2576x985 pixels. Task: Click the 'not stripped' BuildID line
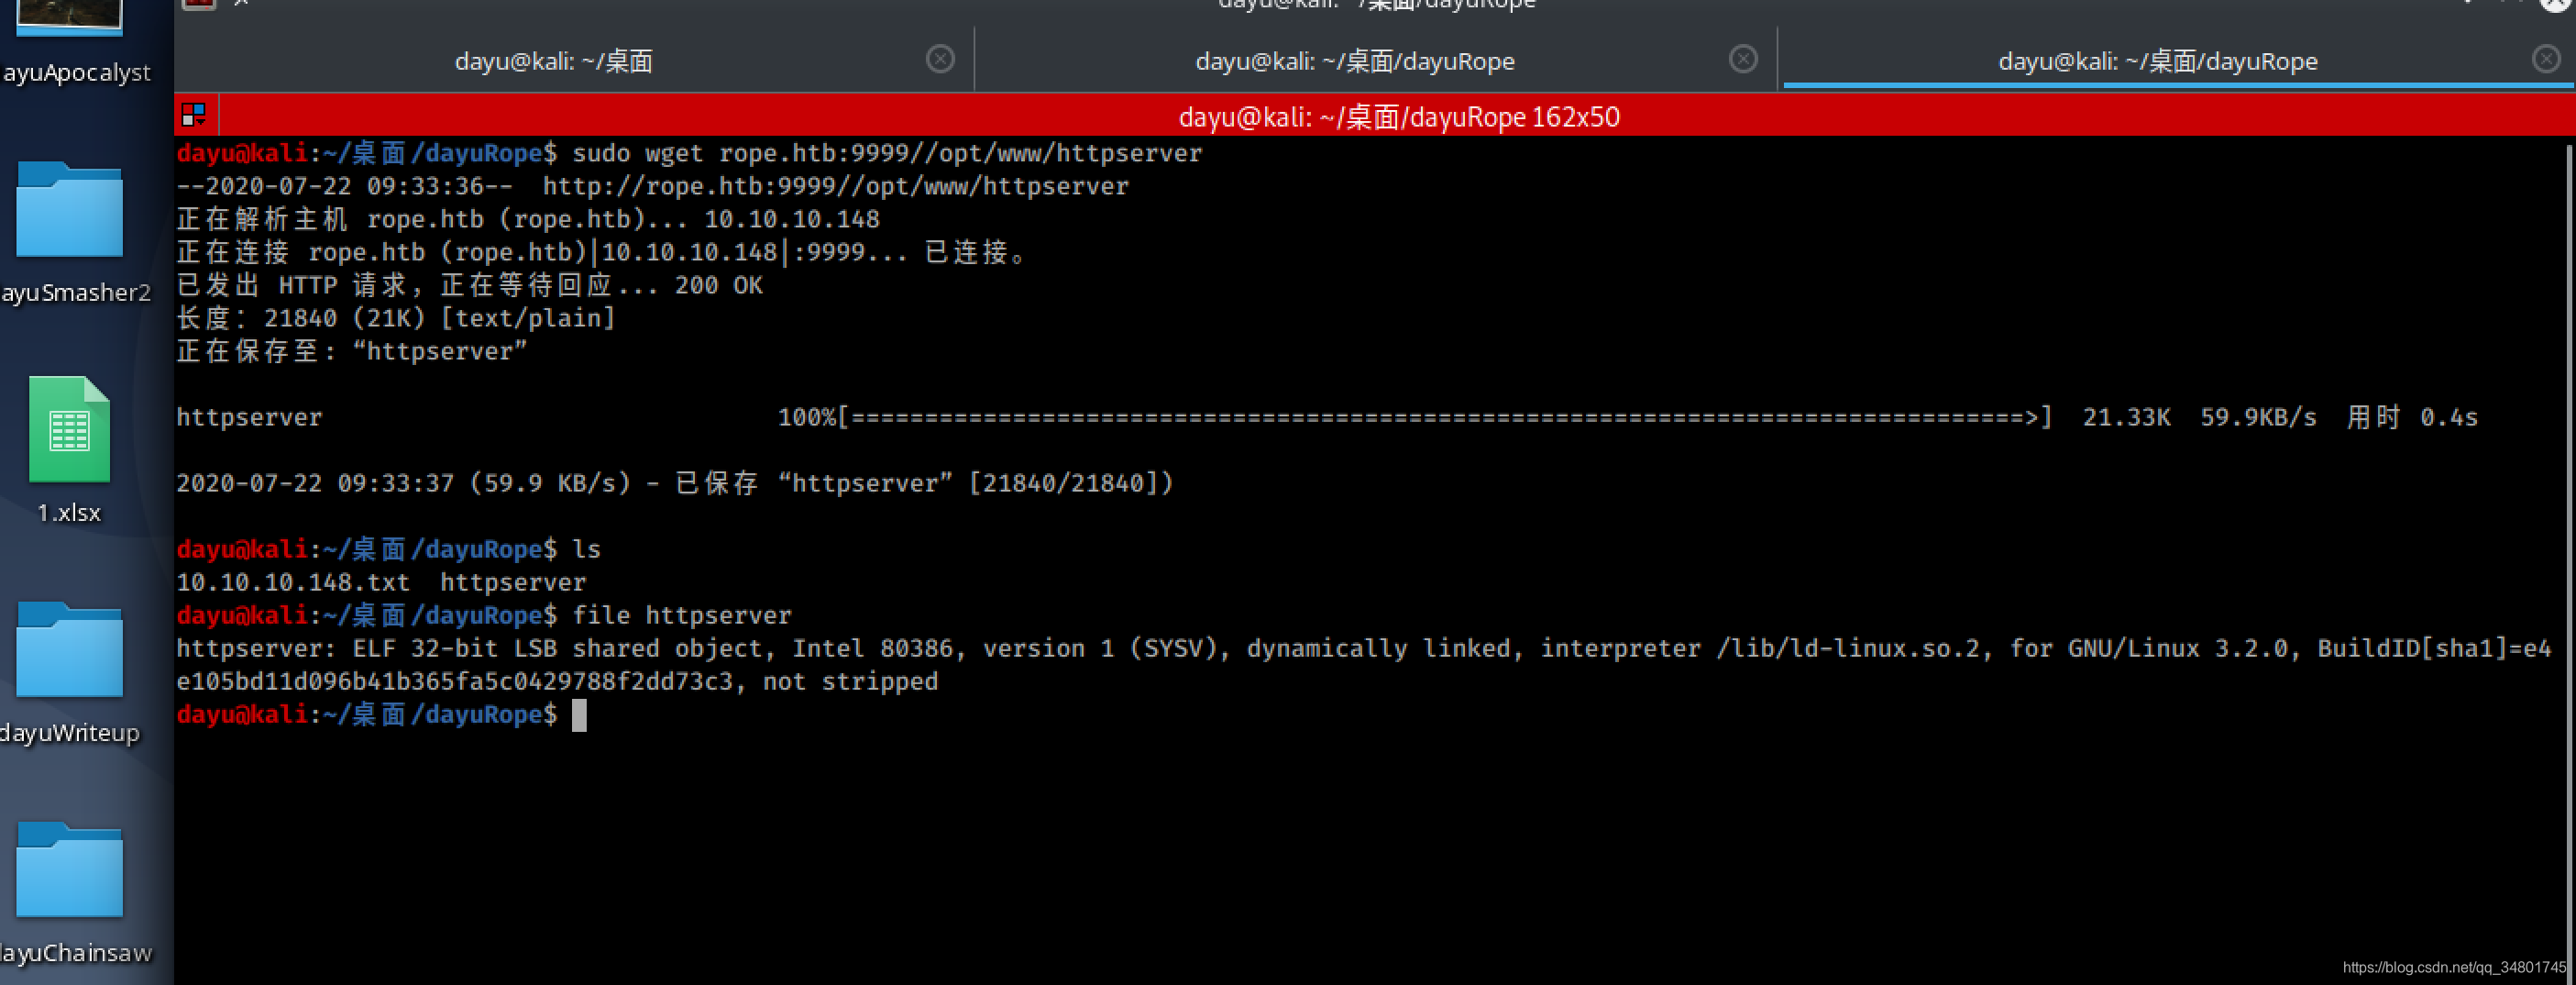[557, 681]
